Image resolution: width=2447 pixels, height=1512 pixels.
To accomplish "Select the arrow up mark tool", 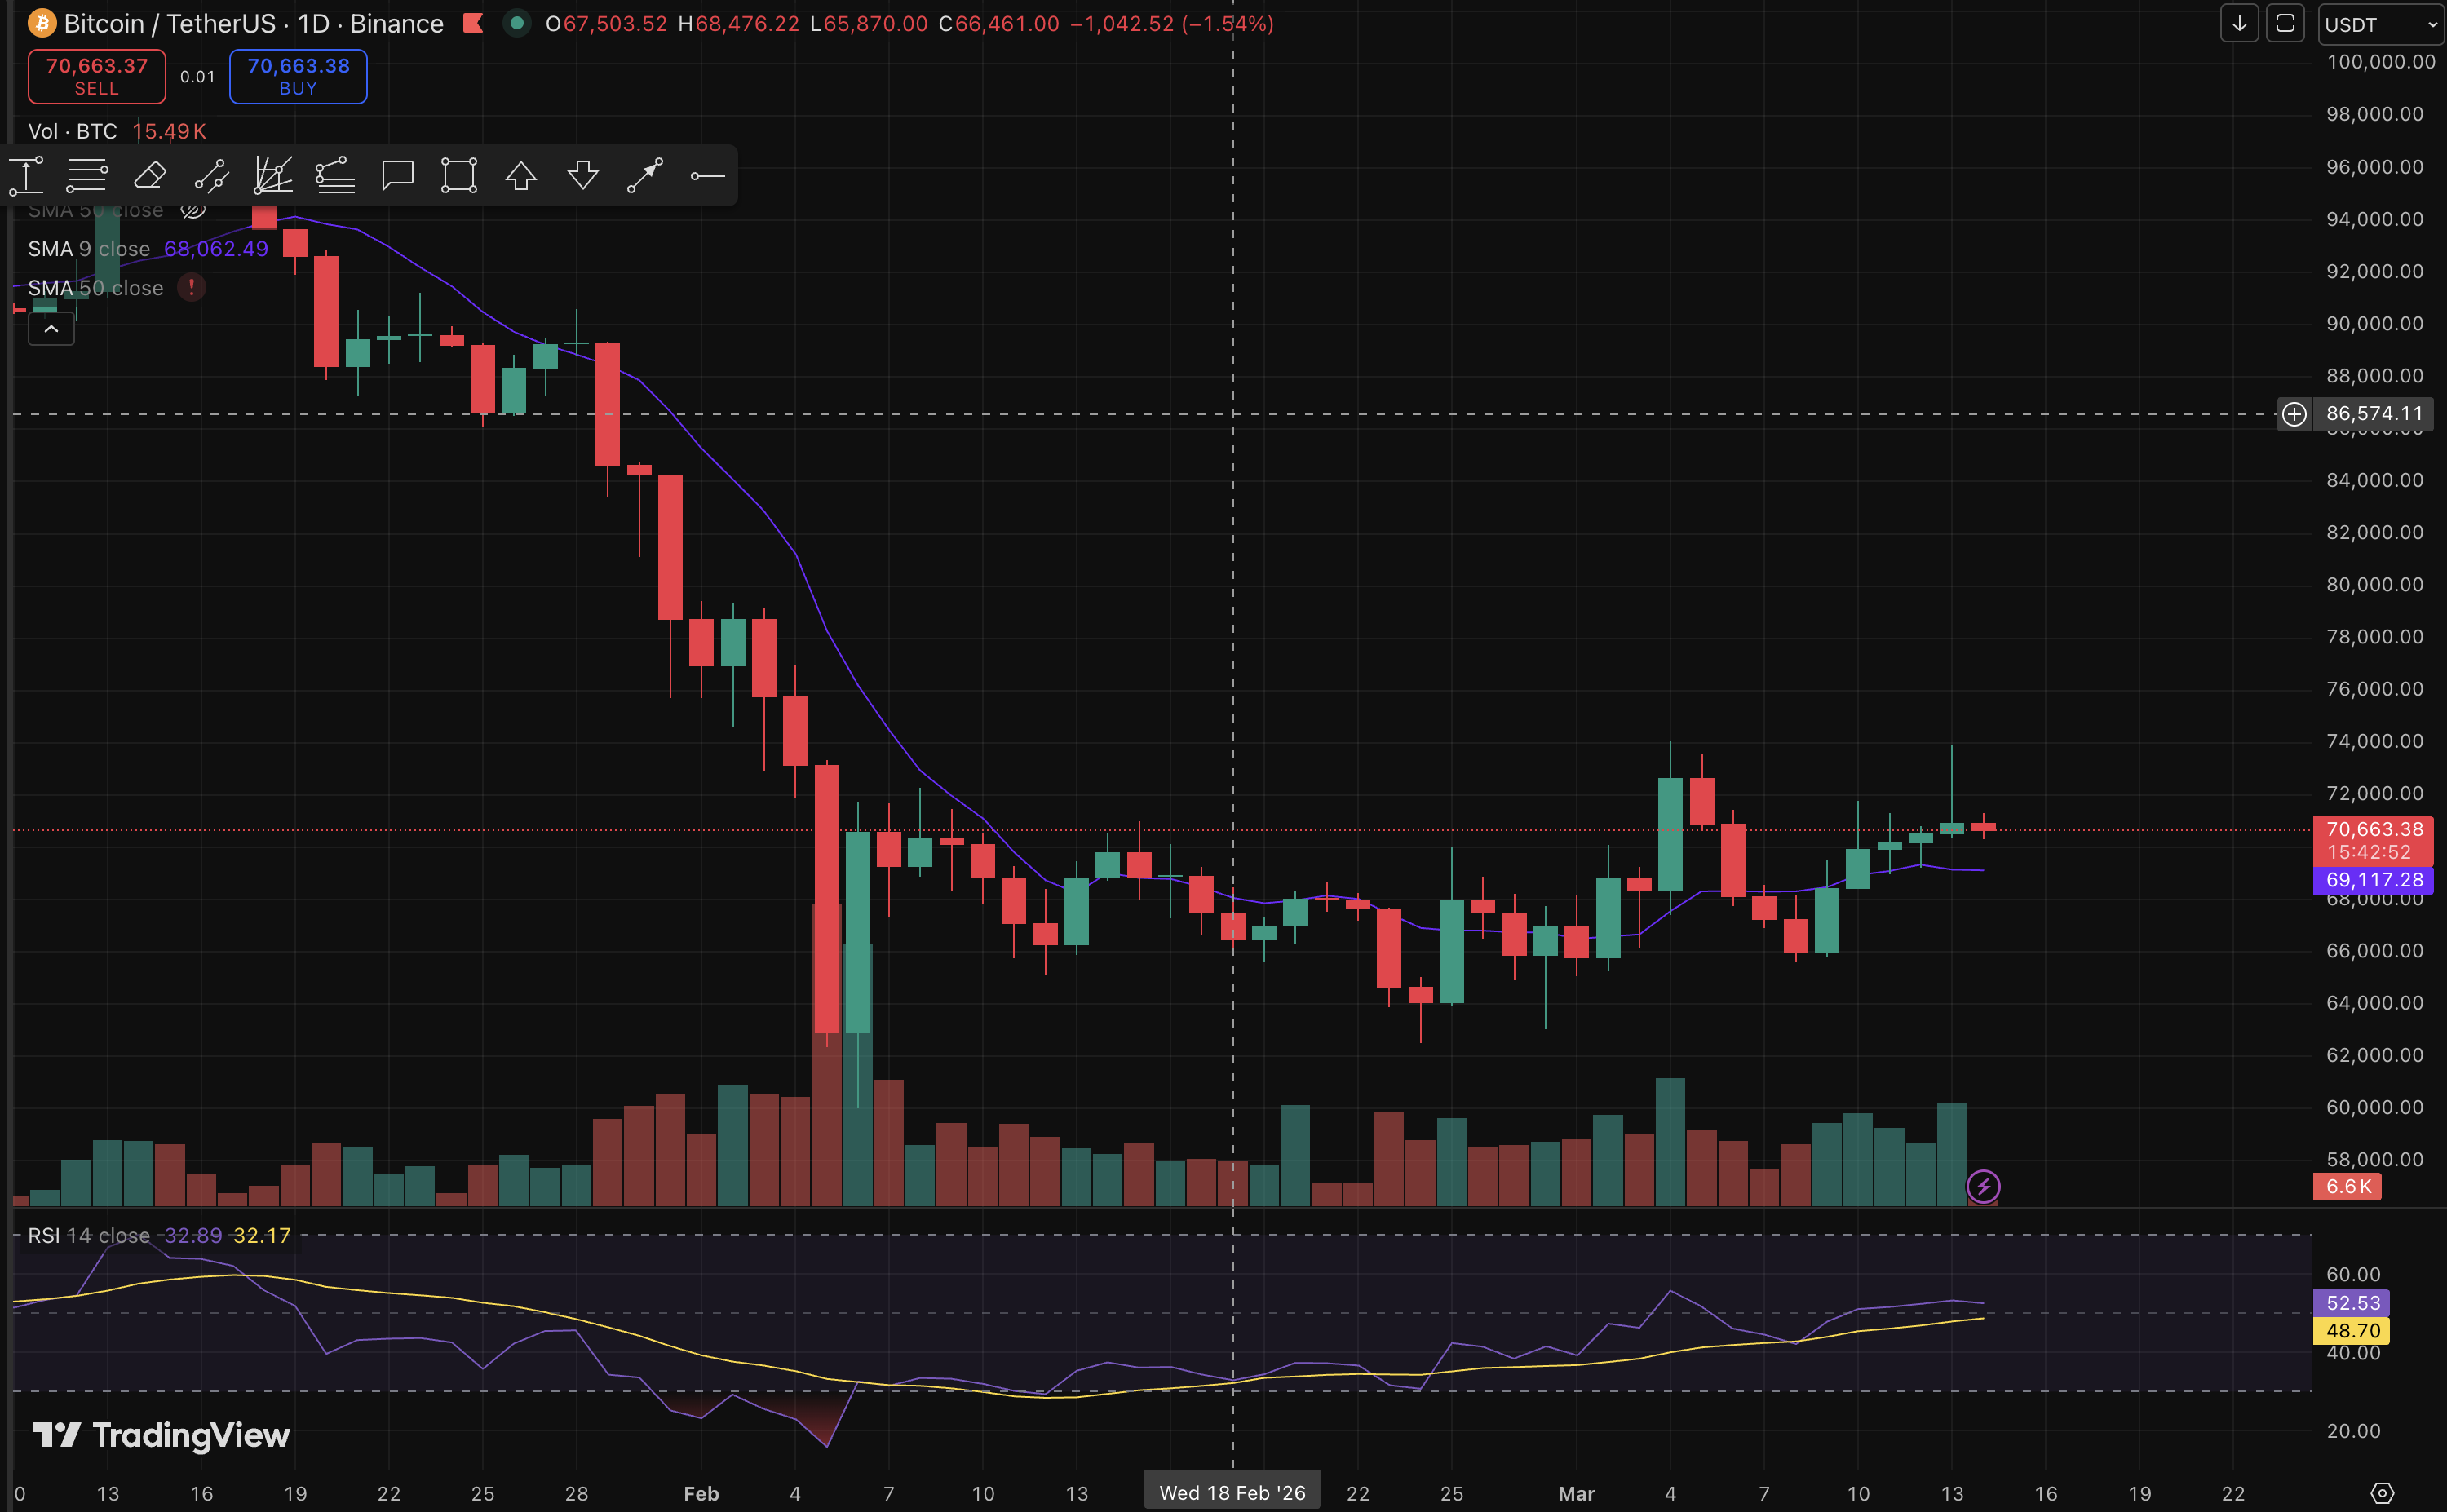I will (x=521, y=176).
